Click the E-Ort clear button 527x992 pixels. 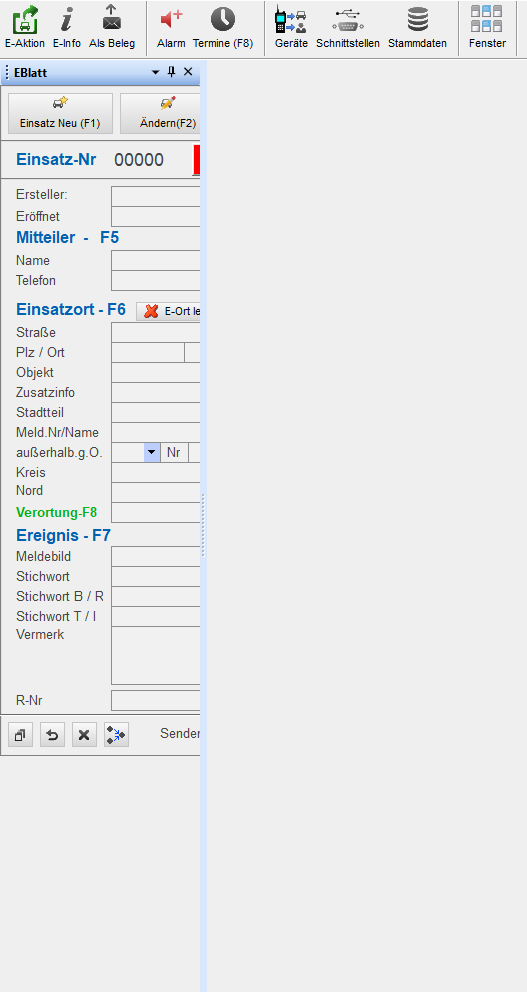tap(168, 311)
